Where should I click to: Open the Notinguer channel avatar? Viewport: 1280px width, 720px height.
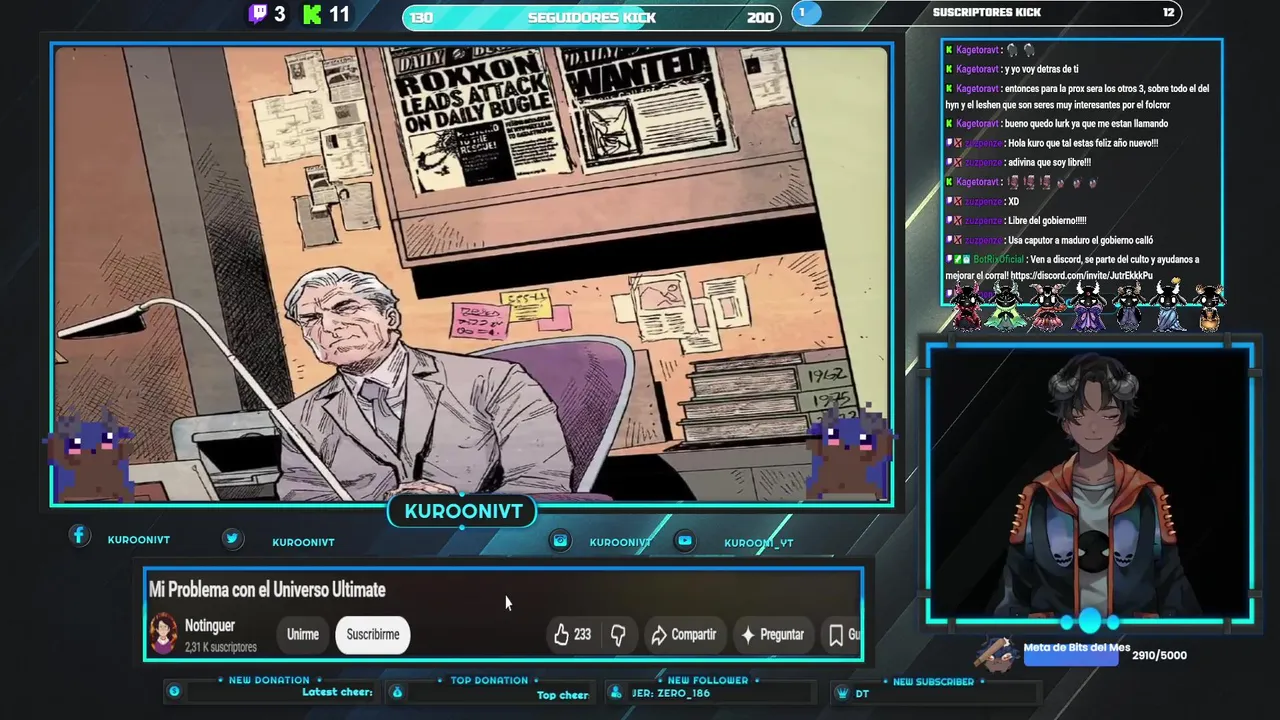point(163,634)
